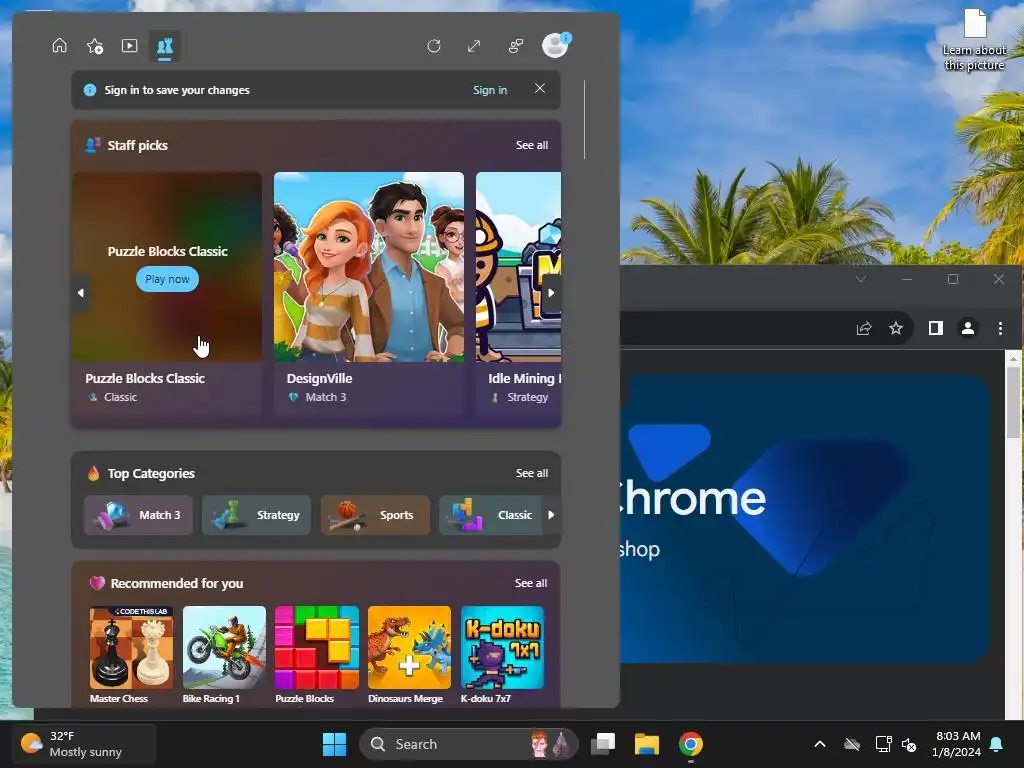Refresh the widgets feed
1024x768 pixels.
click(x=434, y=46)
